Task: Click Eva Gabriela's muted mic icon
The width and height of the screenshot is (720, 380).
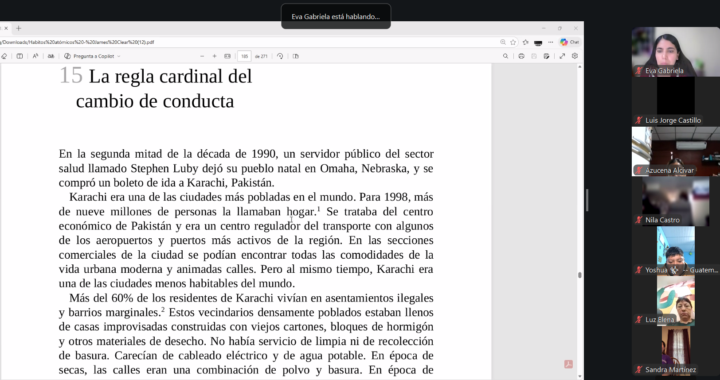Action: [638, 71]
